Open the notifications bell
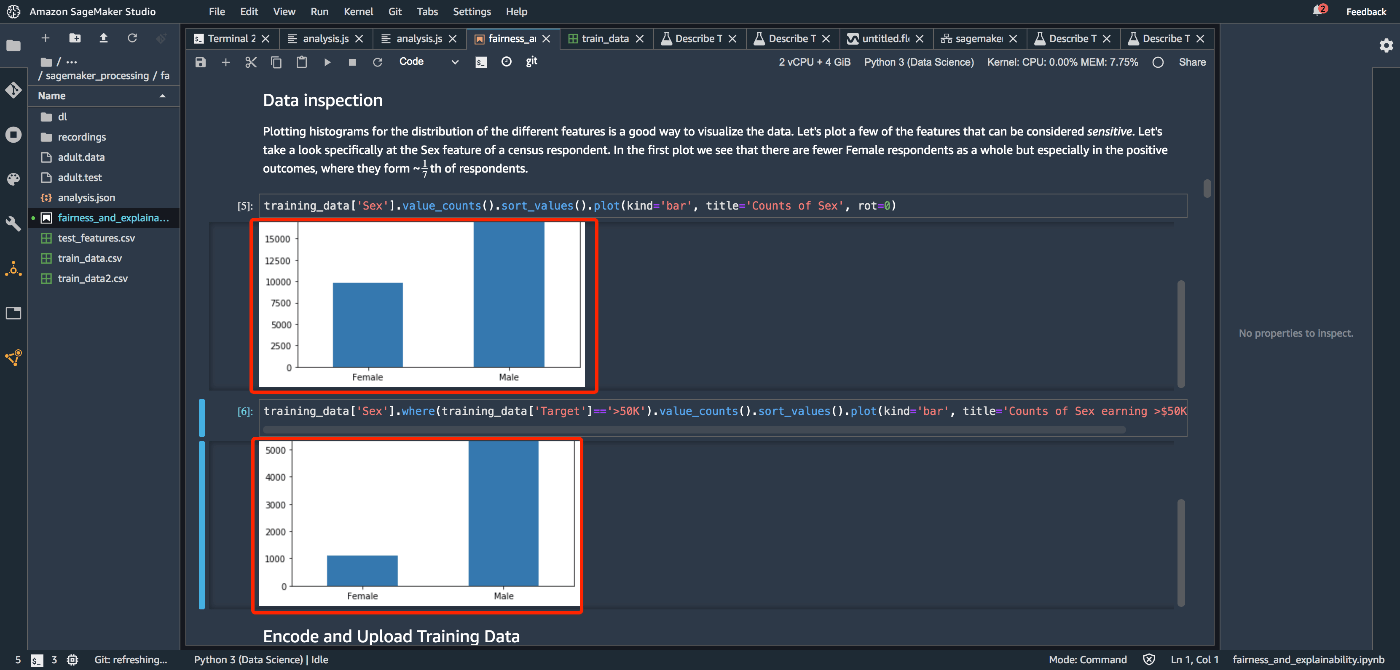Image resolution: width=1400 pixels, height=670 pixels. [x=1320, y=11]
